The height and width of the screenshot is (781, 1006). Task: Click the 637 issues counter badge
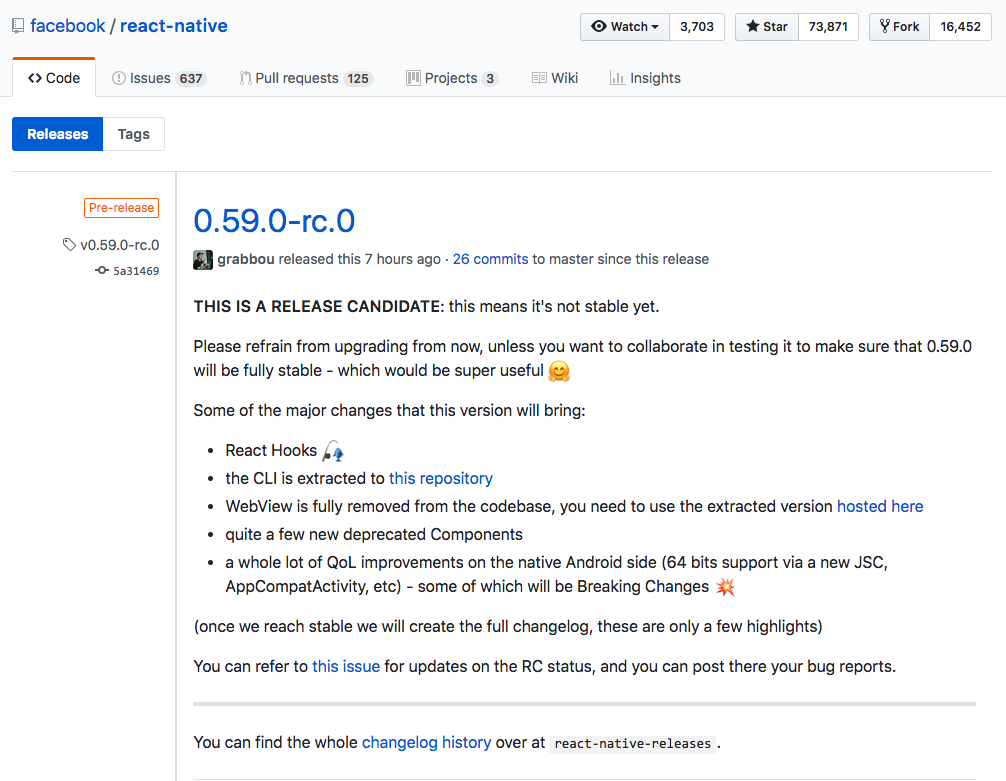[x=191, y=78]
